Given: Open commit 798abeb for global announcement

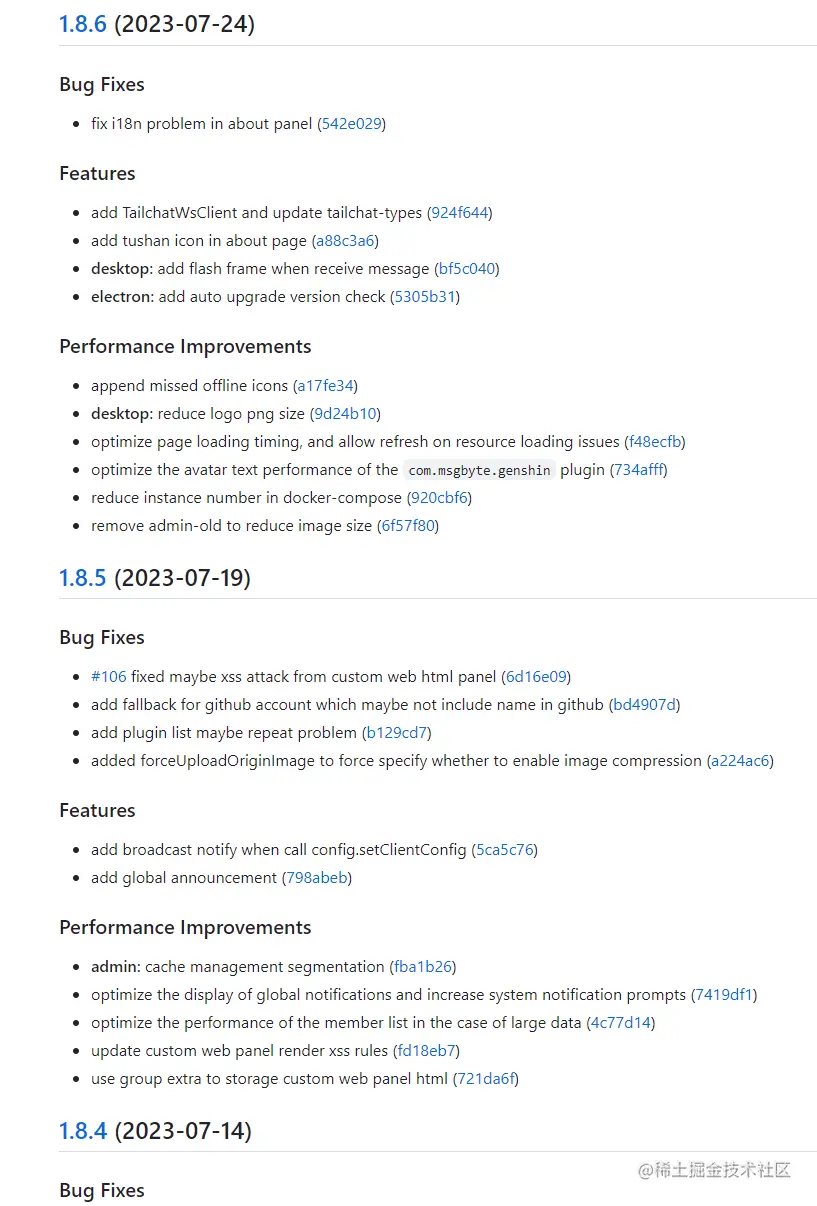Looking at the screenshot, I should (316, 878).
